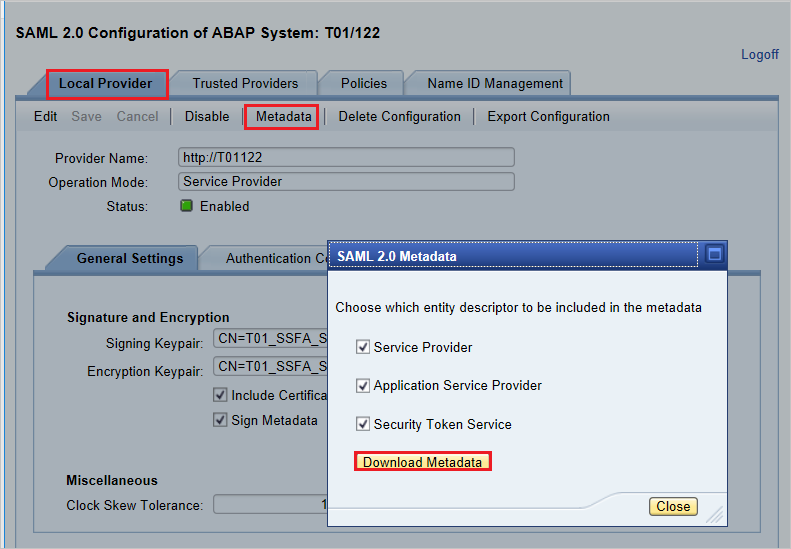
Task: Click the entity descriptor instruction text
Action: (519, 307)
